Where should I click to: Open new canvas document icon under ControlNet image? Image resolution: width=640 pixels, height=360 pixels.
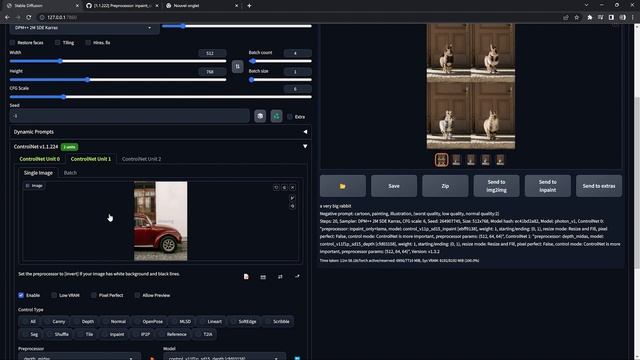coord(246,277)
